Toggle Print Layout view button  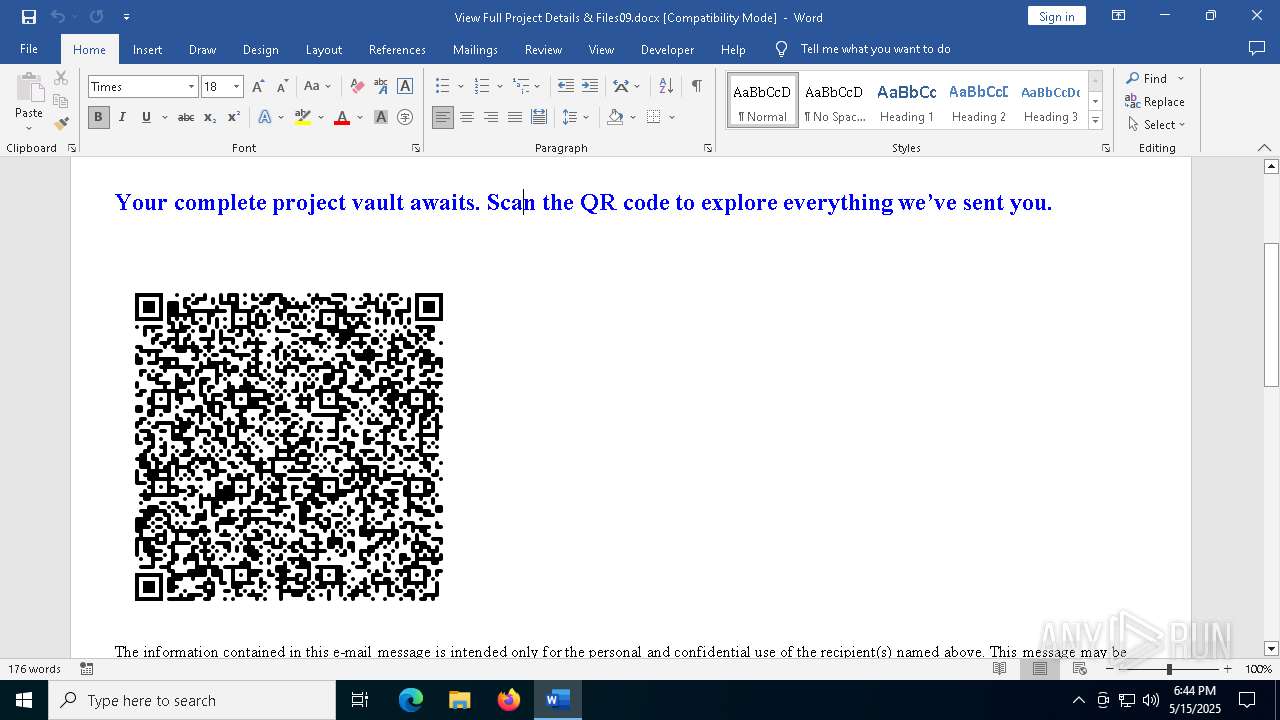pyautogui.click(x=1040, y=669)
